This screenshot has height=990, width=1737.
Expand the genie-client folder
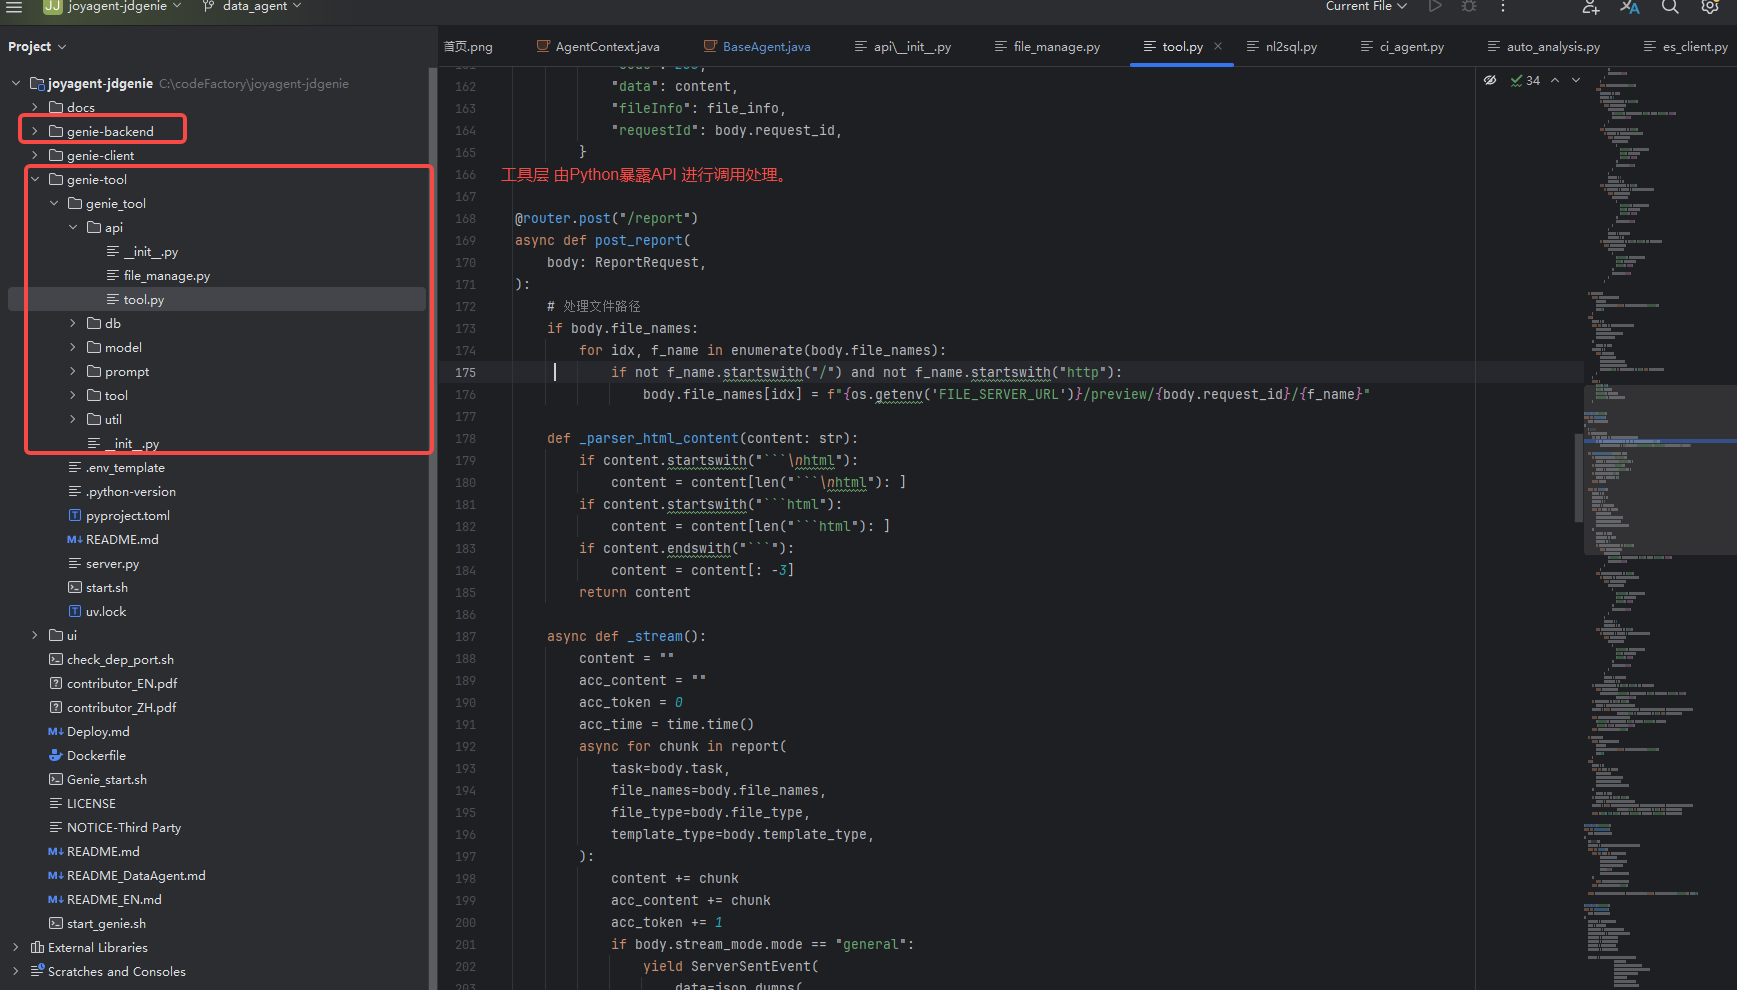click(x=35, y=155)
